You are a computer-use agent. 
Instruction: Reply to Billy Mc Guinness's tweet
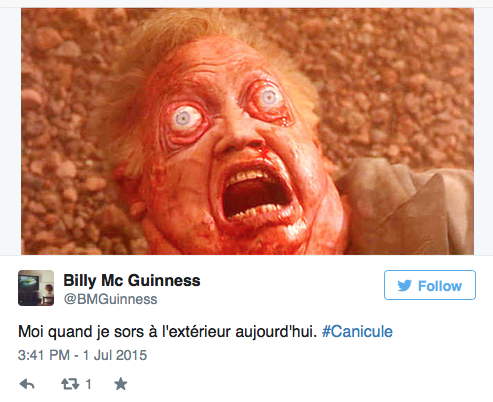point(27,384)
